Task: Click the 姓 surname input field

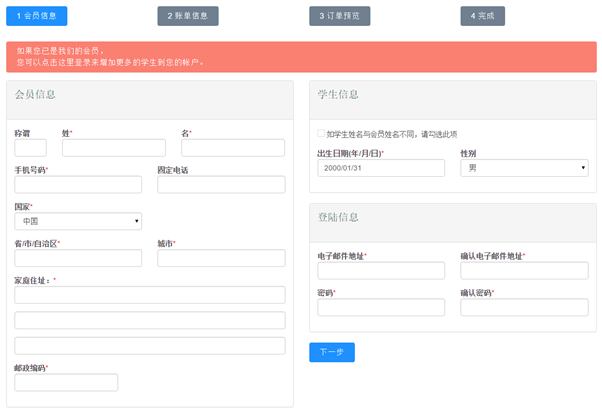Action: tap(113, 148)
